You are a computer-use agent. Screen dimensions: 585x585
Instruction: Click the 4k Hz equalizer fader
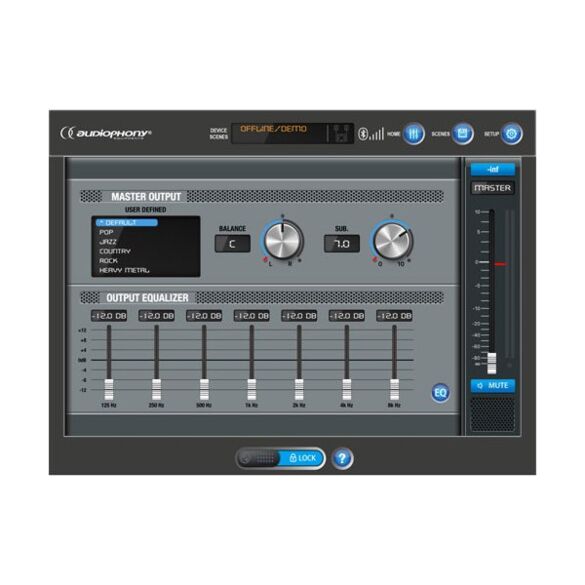(347, 390)
